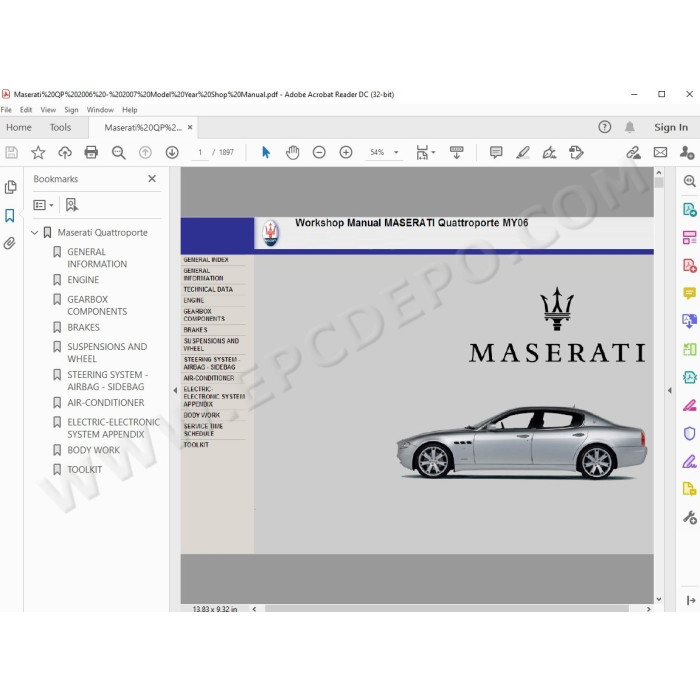
Task: Open the Help question mark icon
Action: point(604,127)
